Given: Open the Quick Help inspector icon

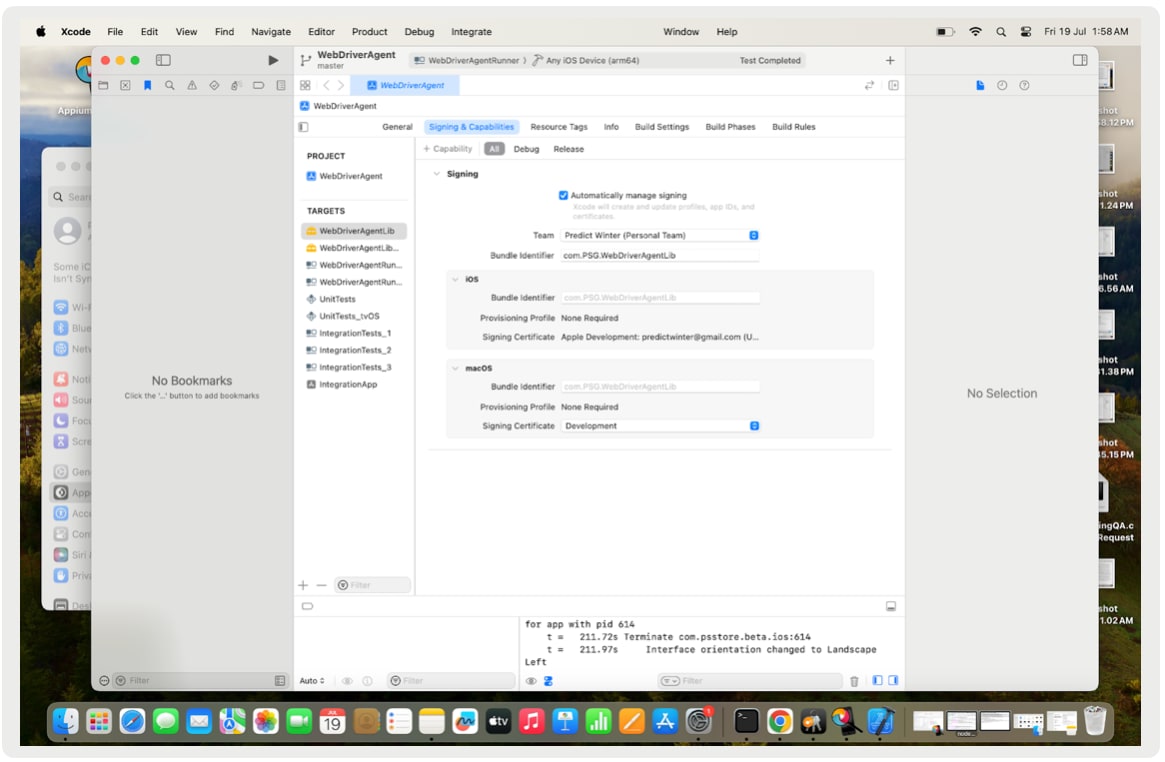Looking at the screenshot, I should click(x=1024, y=86).
